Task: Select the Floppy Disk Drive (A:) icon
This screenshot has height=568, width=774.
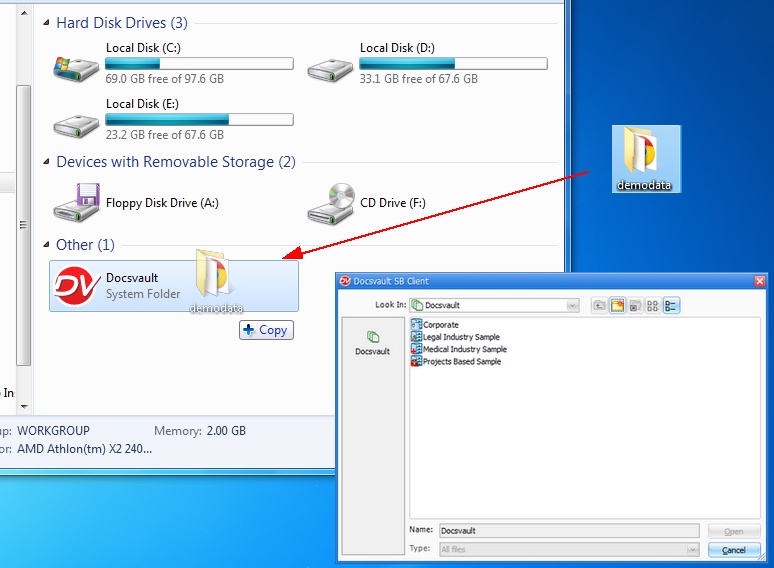Action: coord(76,202)
